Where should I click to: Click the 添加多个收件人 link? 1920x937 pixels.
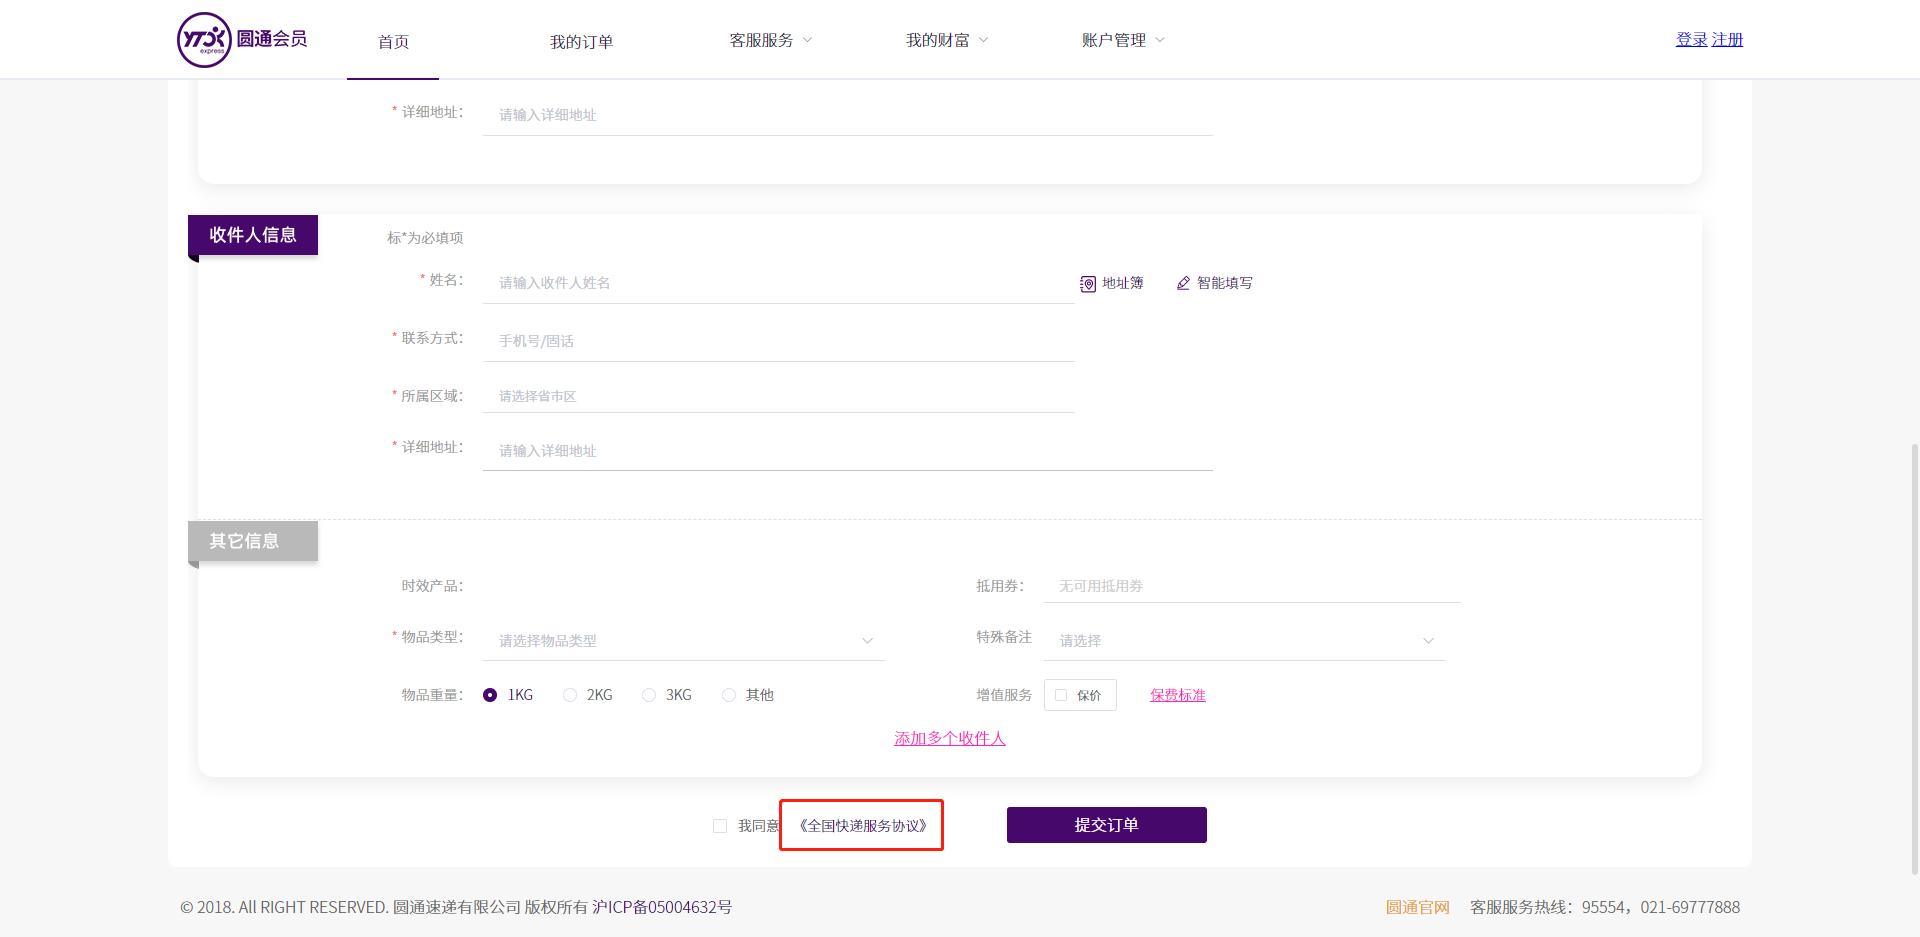tap(948, 738)
